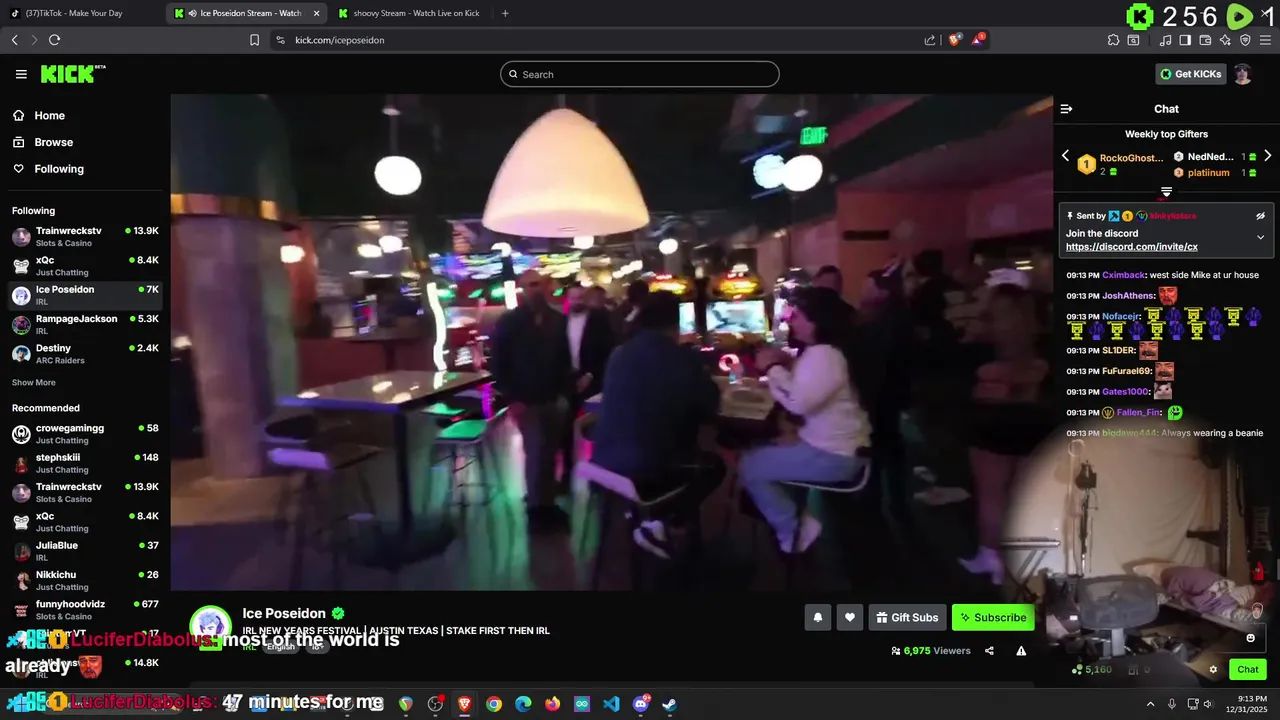This screenshot has height=720, width=1280.
Task: Close the Ice Poseidon Stream tab
Action: pos(316,13)
